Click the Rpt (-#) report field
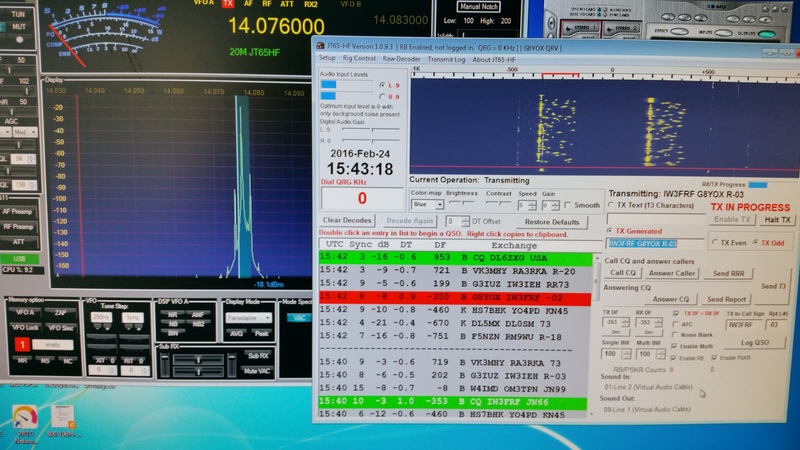This screenshot has height=450, width=800. click(x=777, y=324)
